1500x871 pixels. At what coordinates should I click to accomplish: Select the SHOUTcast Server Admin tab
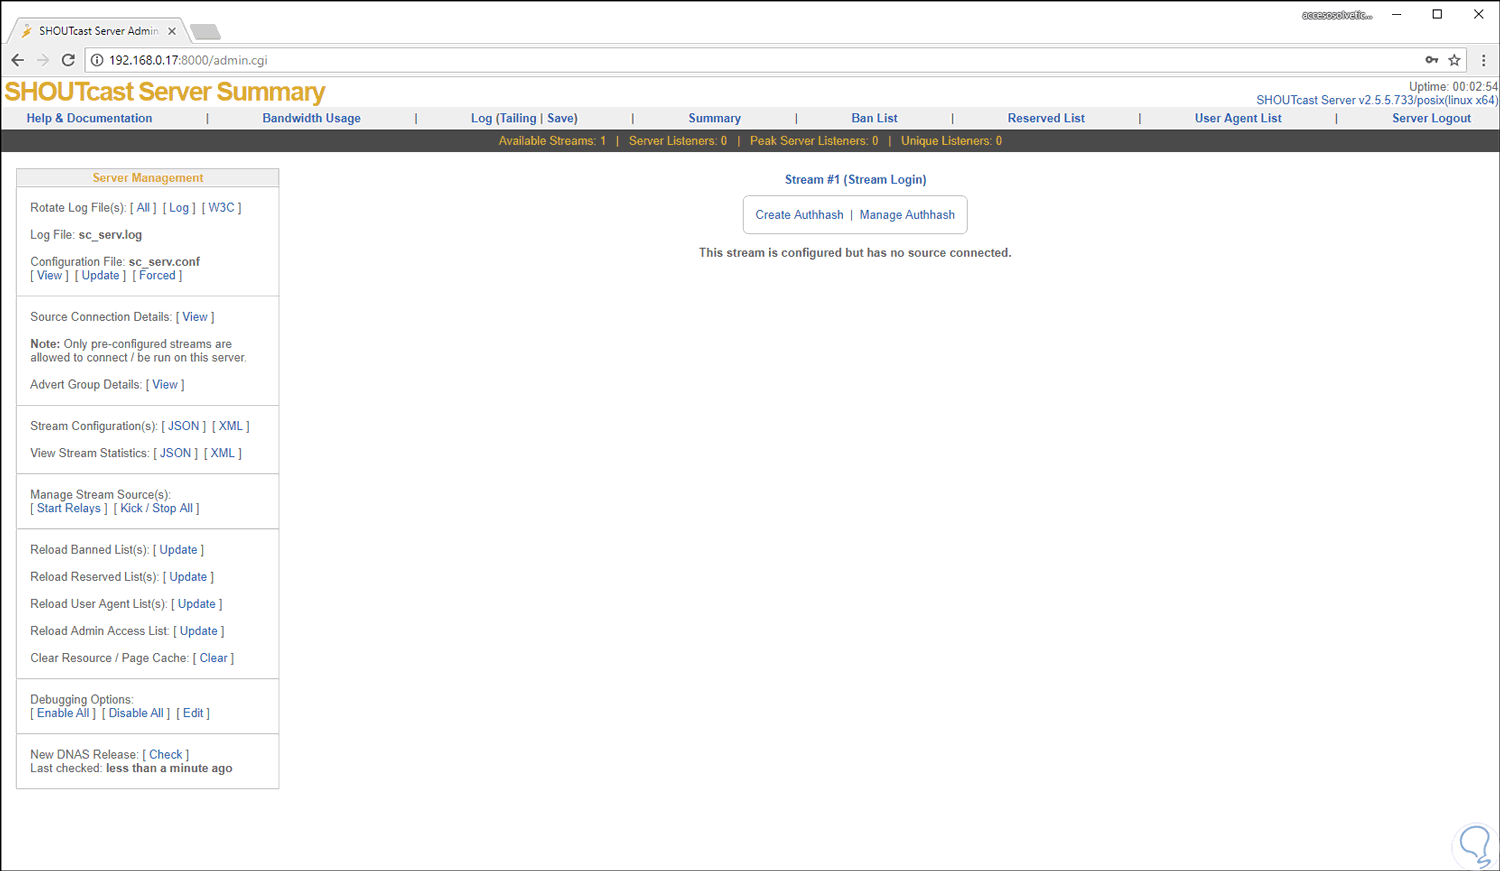pyautogui.click(x=97, y=31)
